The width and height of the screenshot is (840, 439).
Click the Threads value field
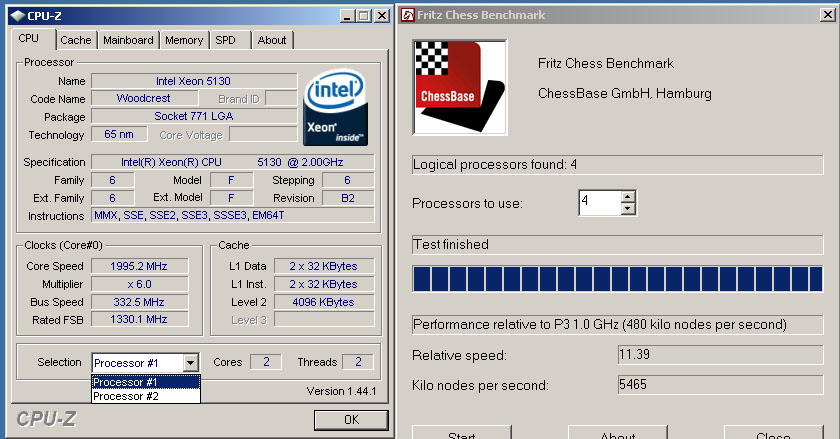(x=358, y=362)
